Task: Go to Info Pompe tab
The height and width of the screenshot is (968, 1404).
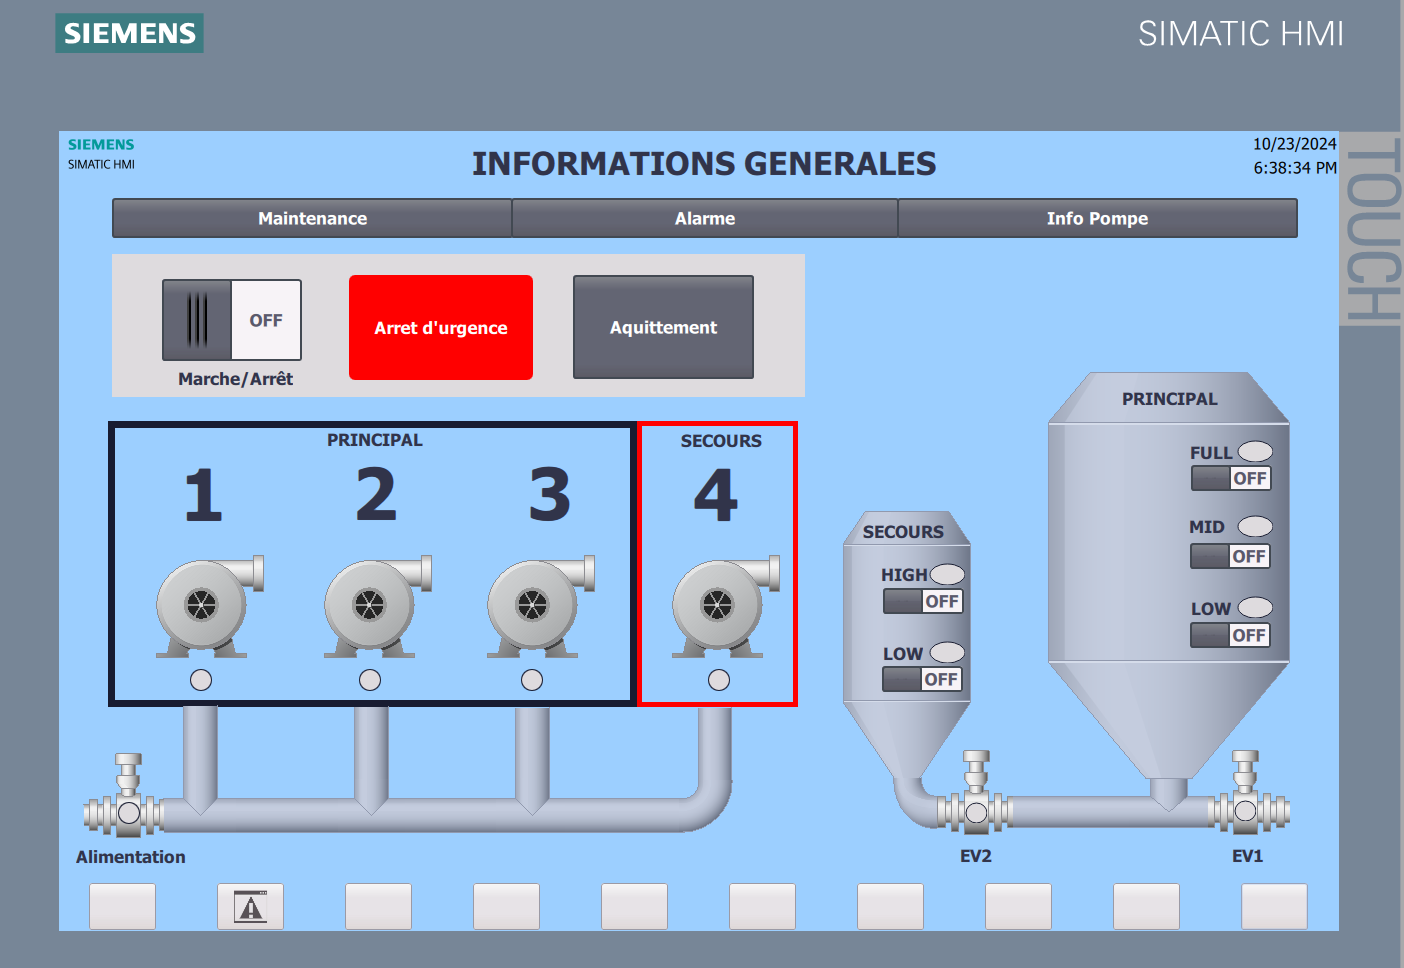Action: 1097,218
